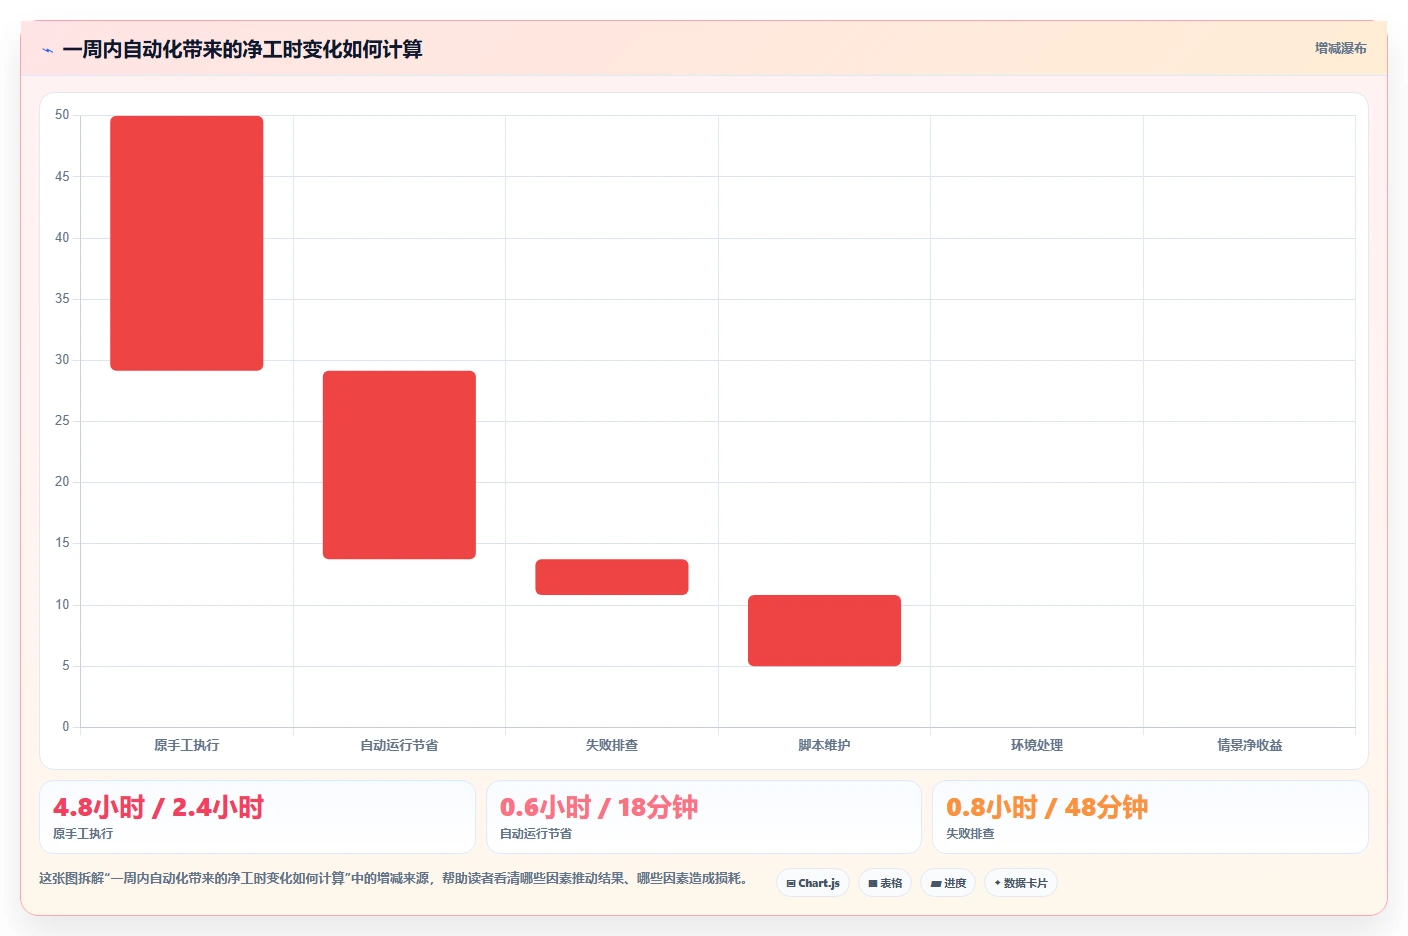The image size is (1408, 936).
Task: Click the Chart.js chip
Action: pos(813,883)
